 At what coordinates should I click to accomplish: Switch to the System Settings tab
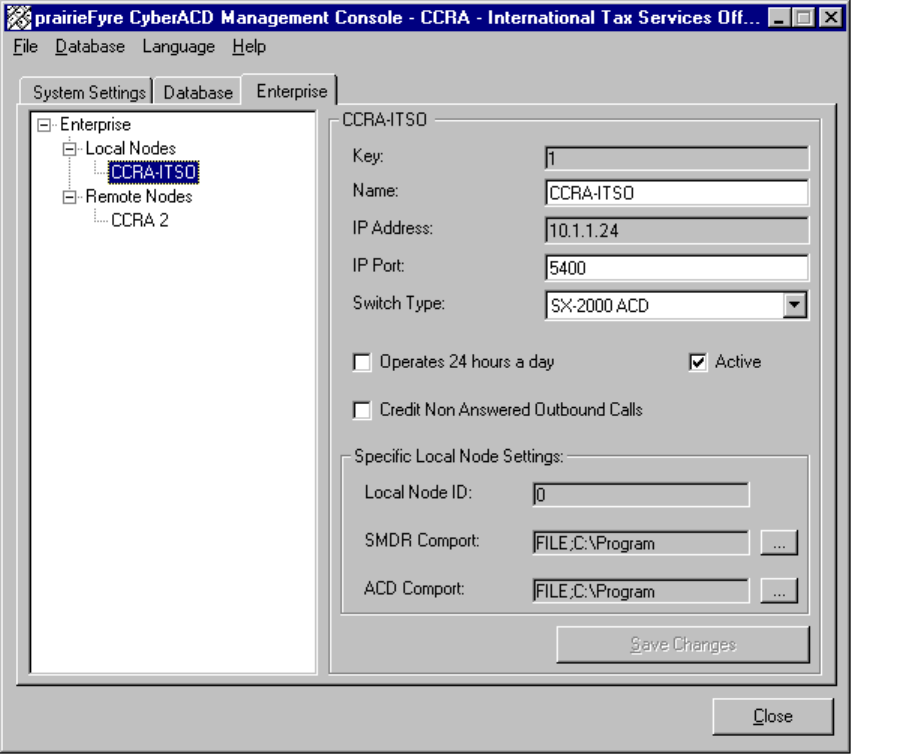[x=87, y=92]
